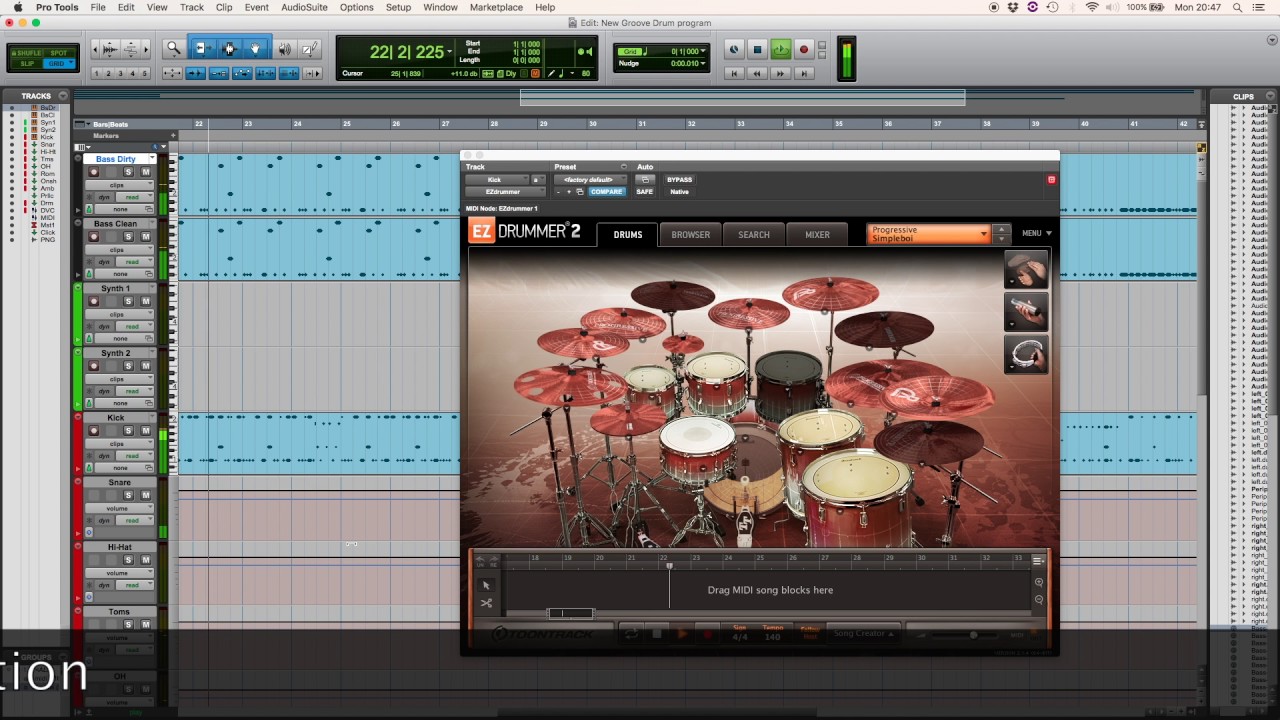Image resolution: width=1280 pixels, height=720 pixels.
Task: Click the main transport Stop button
Action: click(x=757, y=50)
